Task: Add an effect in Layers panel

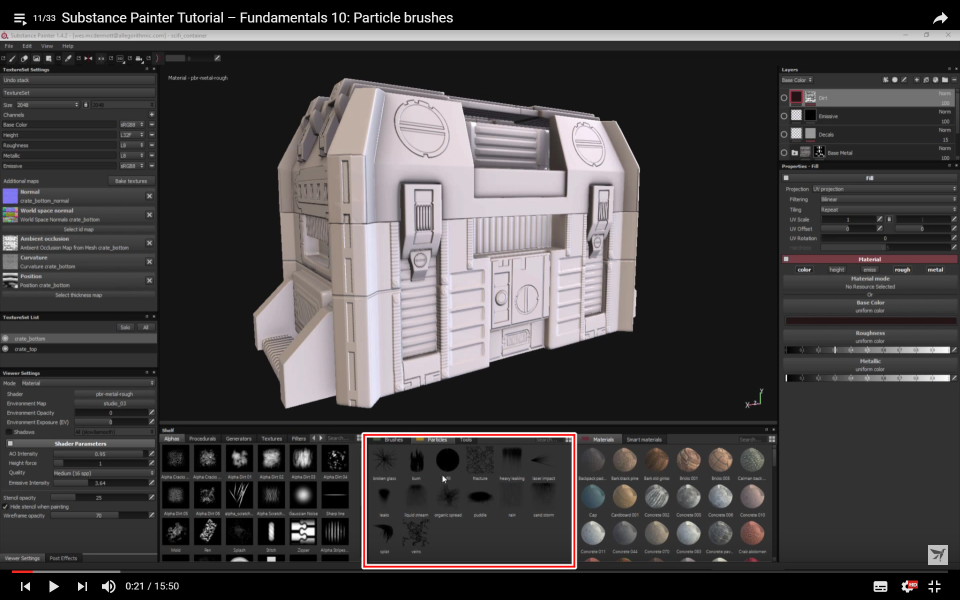Action: tap(885, 80)
